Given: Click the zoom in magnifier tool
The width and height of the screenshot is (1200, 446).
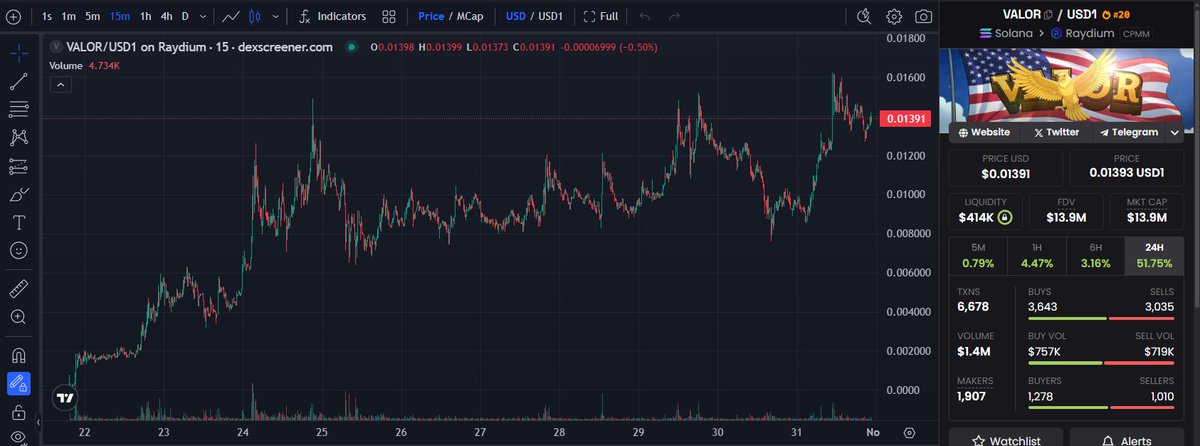Looking at the screenshot, I should (18, 317).
